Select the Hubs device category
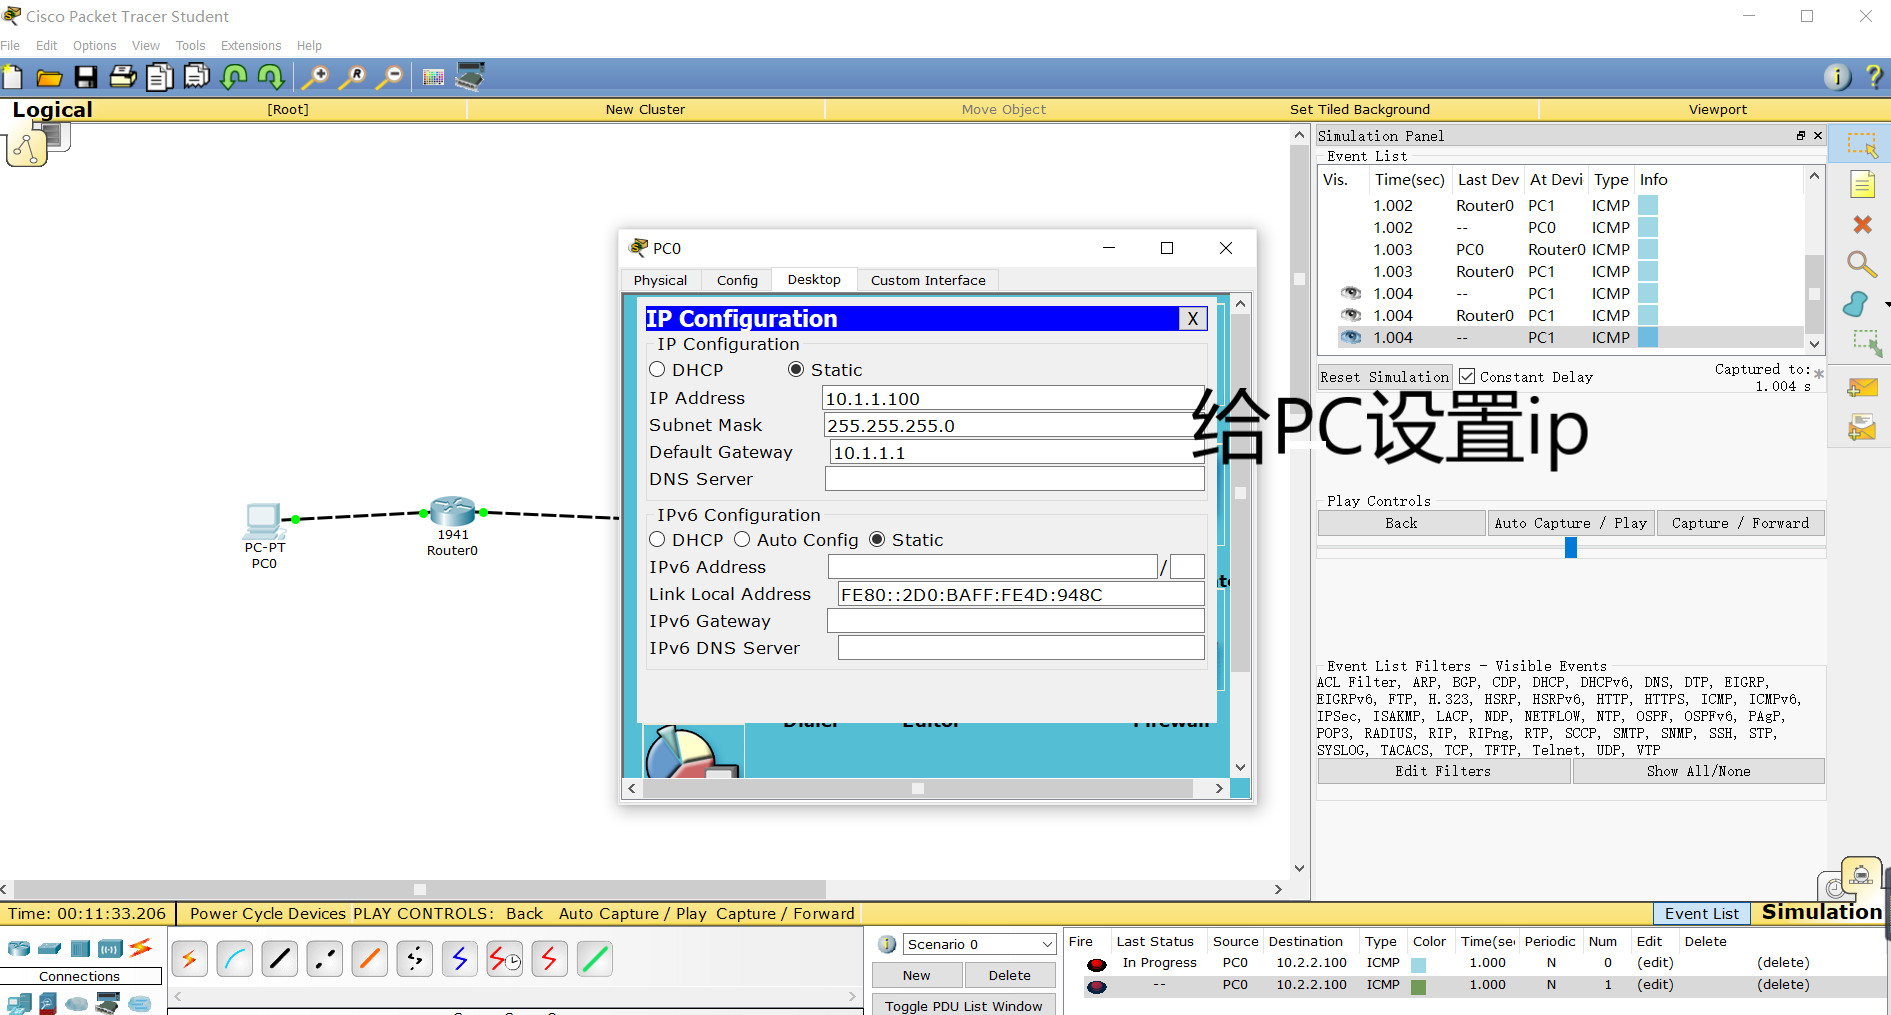 coord(80,948)
